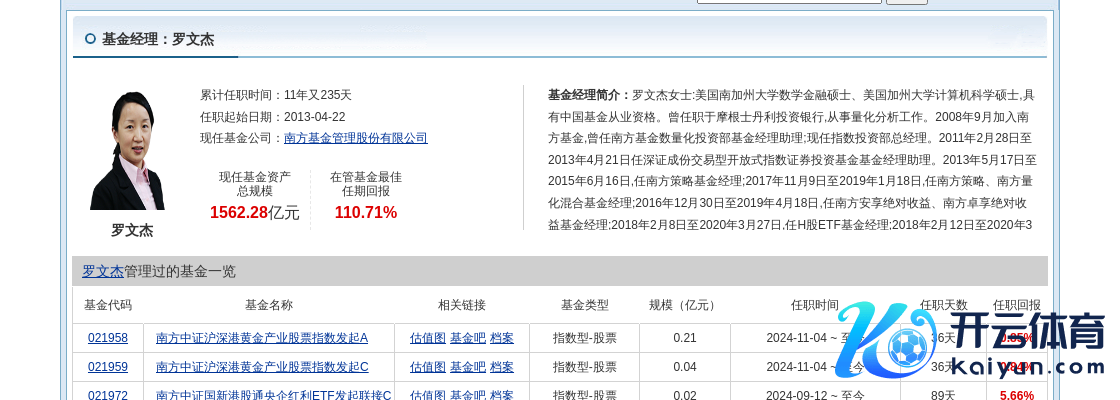View 估值图 for fund 021959
The width and height of the screenshot is (1120, 400).
(427, 367)
